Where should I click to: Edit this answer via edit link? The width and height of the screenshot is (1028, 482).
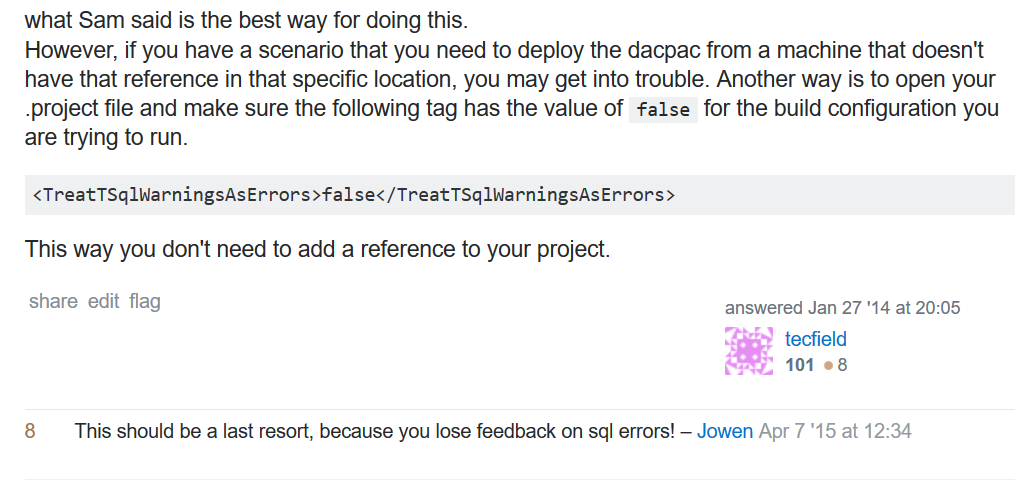point(103,301)
